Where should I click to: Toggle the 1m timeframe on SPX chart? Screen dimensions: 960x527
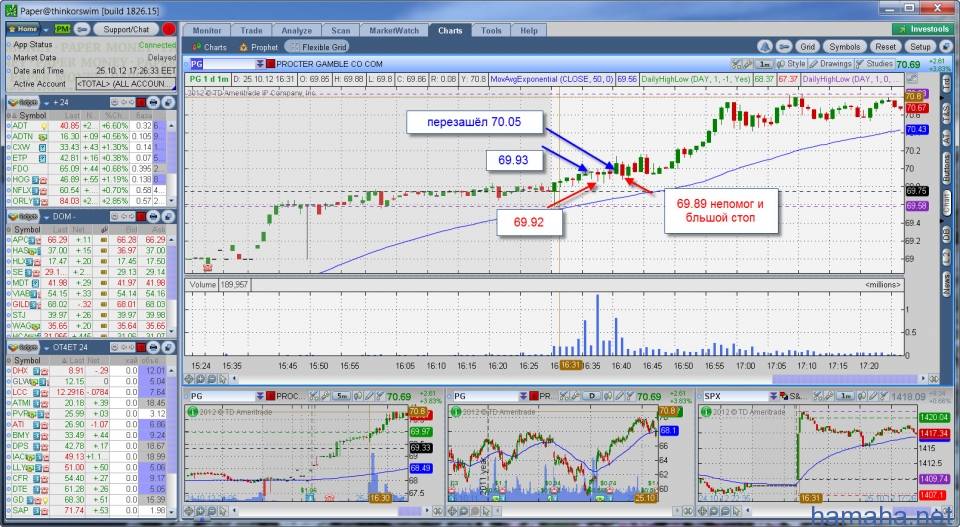click(846, 396)
